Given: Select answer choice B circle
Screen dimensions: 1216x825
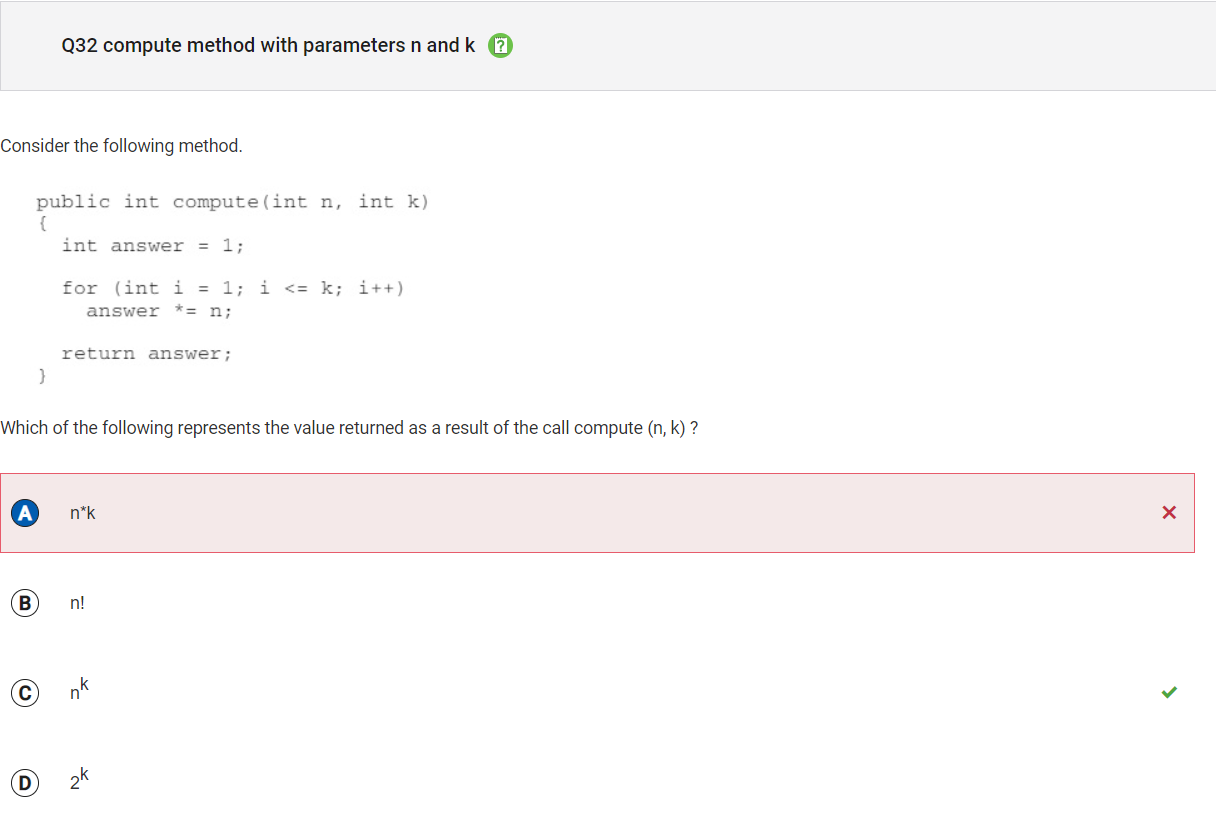Looking at the screenshot, I should (x=25, y=603).
